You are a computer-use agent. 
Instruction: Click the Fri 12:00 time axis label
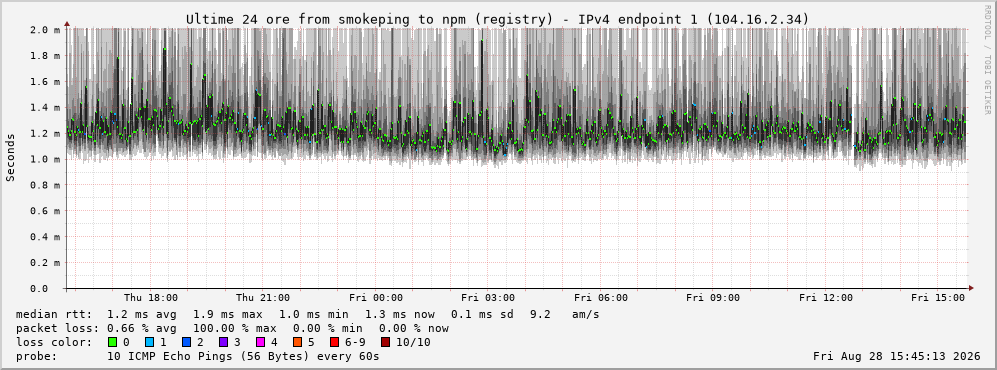click(826, 298)
